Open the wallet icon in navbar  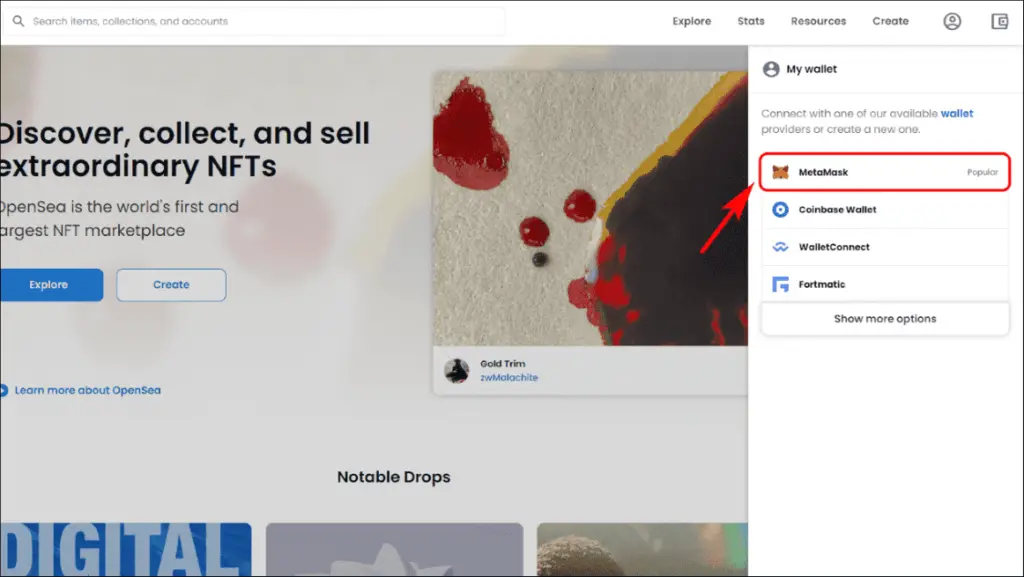click(x=1000, y=22)
